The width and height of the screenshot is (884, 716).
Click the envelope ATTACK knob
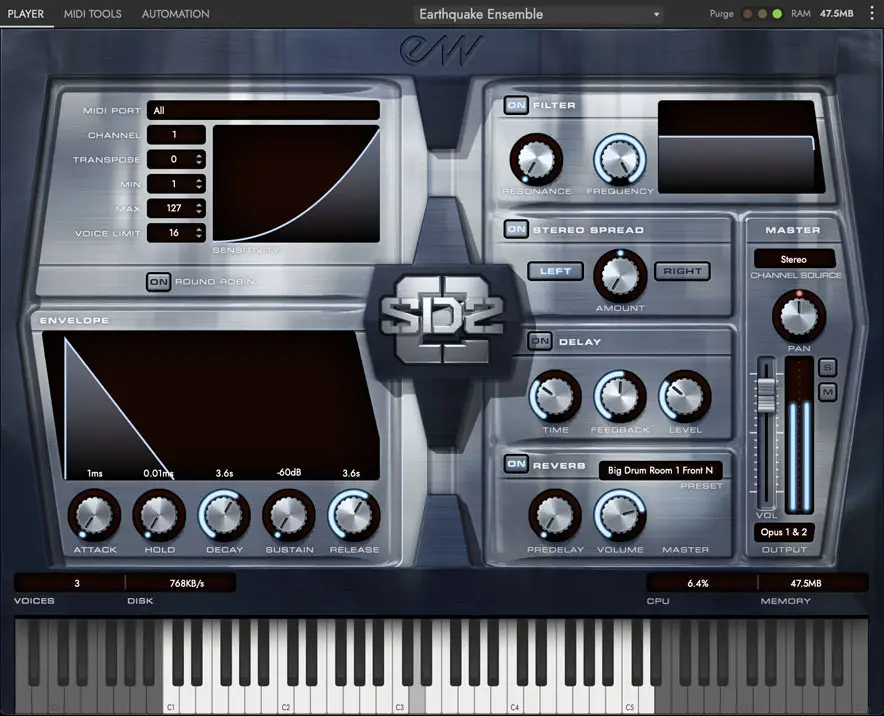pyautogui.click(x=94, y=515)
